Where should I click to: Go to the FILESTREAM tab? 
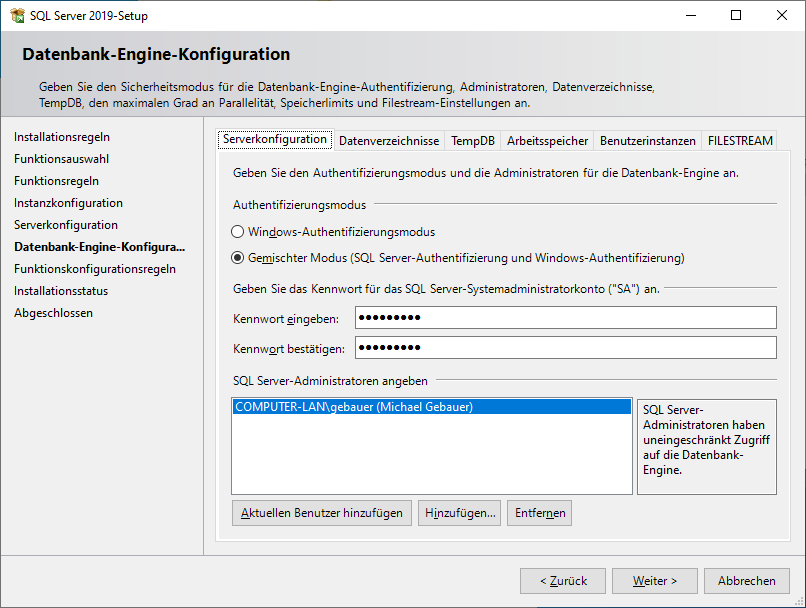point(739,141)
